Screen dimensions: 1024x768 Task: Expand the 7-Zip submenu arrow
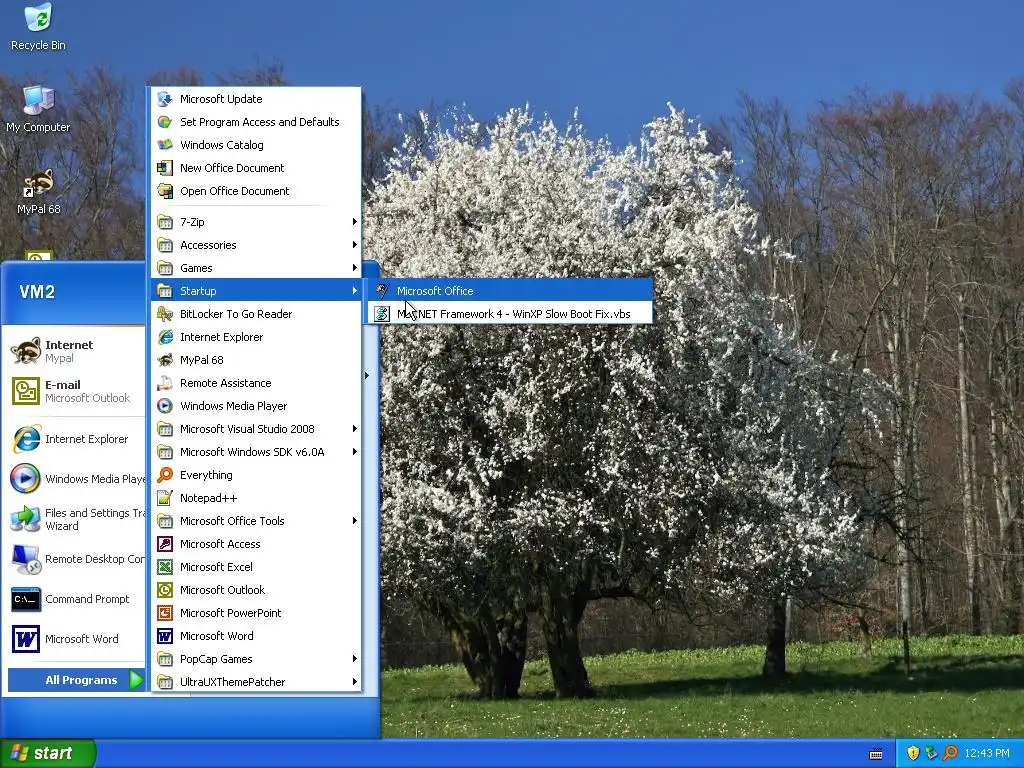pyautogui.click(x=355, y=222)
